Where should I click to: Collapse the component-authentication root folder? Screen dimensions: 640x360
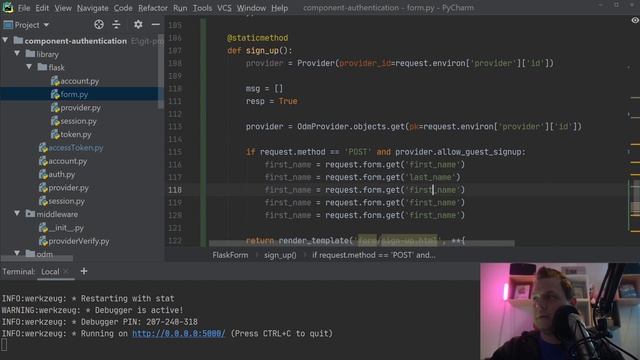pyautogui.click(x=5, y=40)
